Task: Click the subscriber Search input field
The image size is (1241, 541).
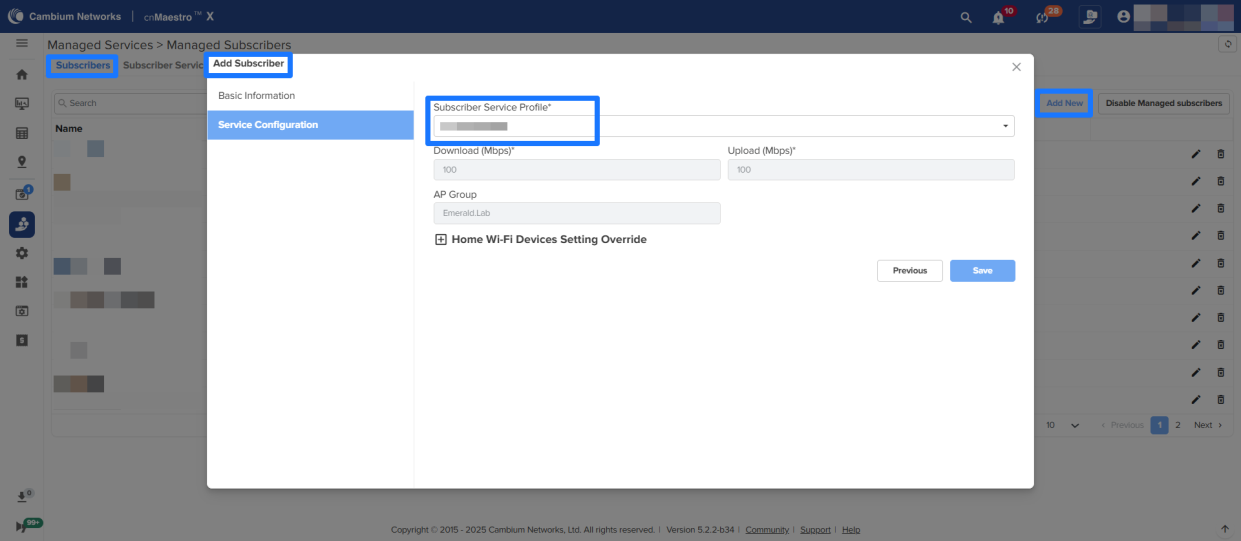Action: pyautogui.click(x=130, y=103)
